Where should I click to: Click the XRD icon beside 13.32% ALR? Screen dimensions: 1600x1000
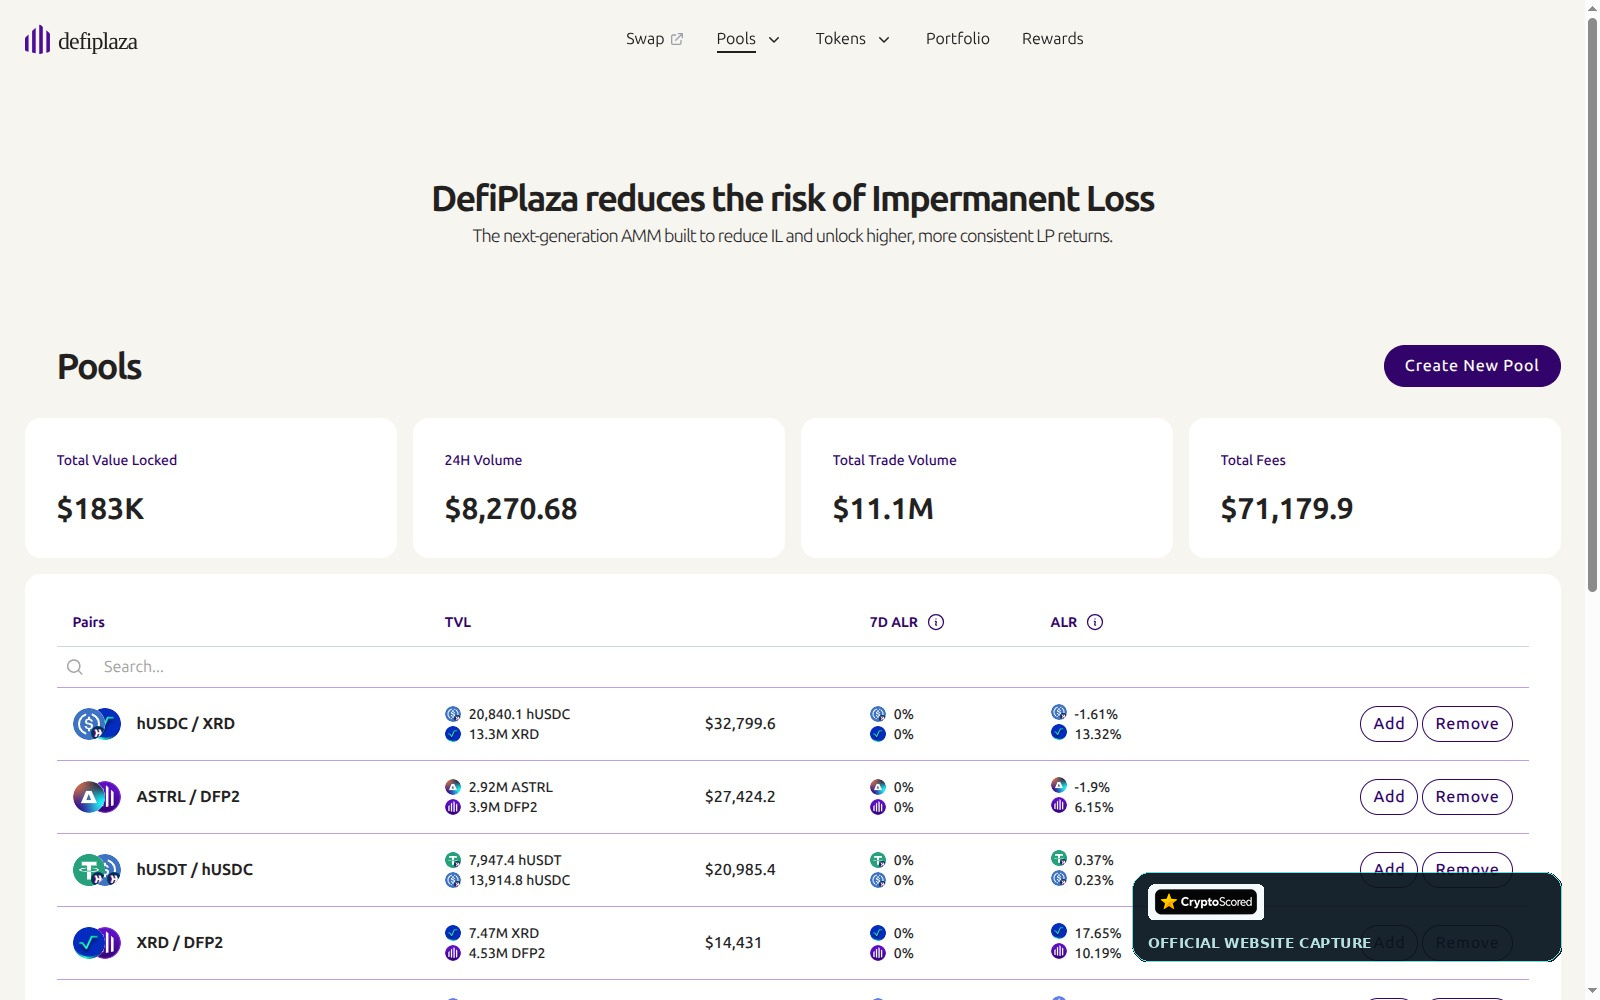[1059, 732]
